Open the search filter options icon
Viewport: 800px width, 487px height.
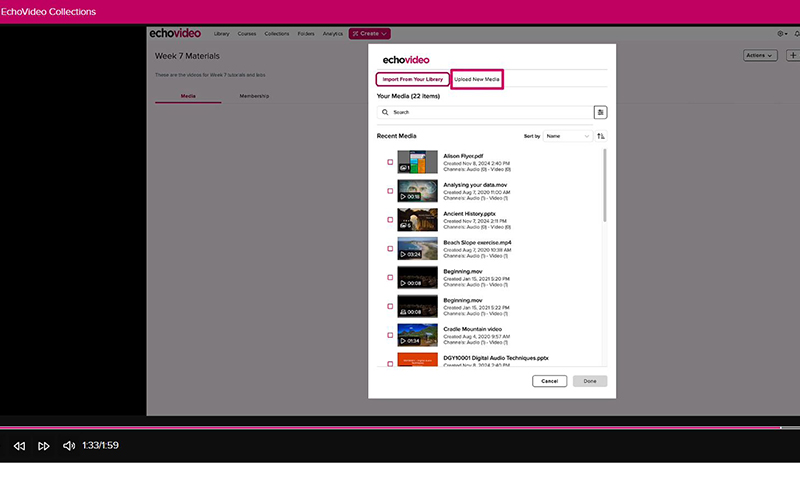coord(600,113)
